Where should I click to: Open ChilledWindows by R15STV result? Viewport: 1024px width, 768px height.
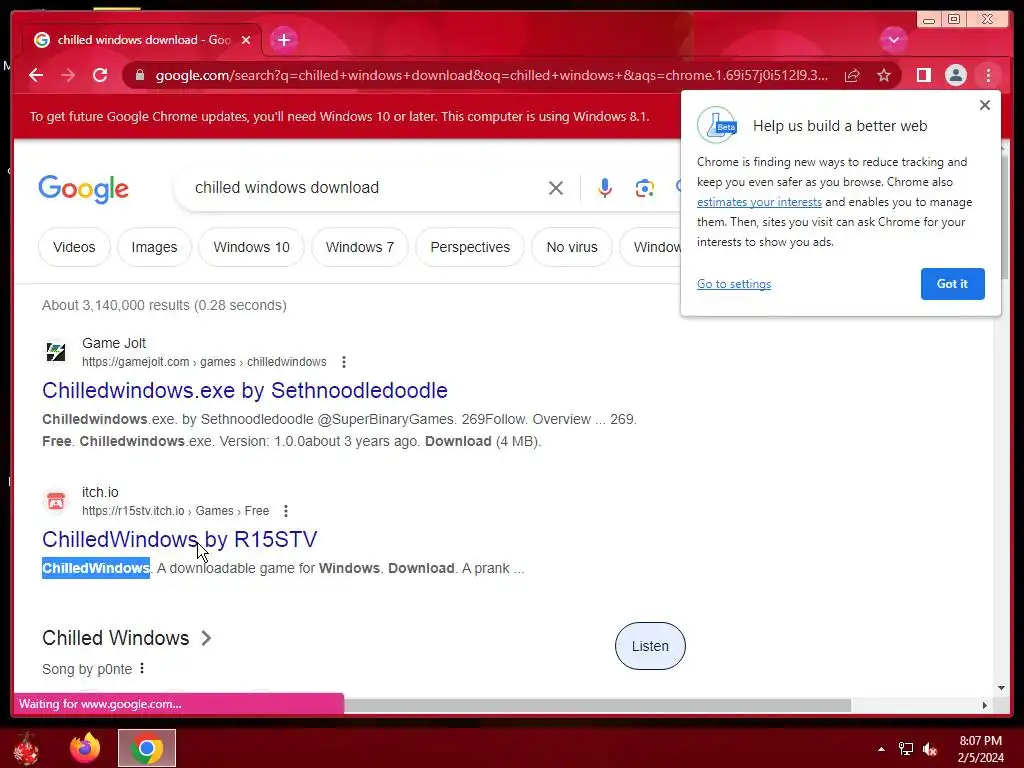(180, 539)
